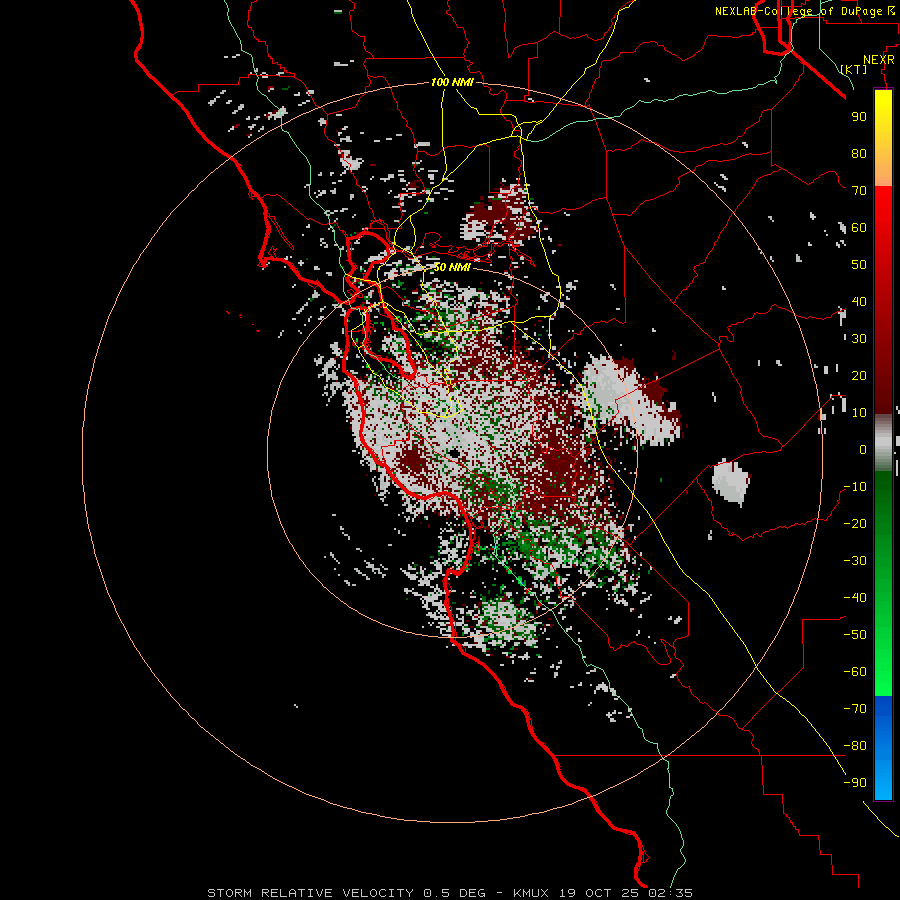This screenshot has width=900, height=900.
Task: Click the black radar site dot at echo center
Action: pos(454,453)
